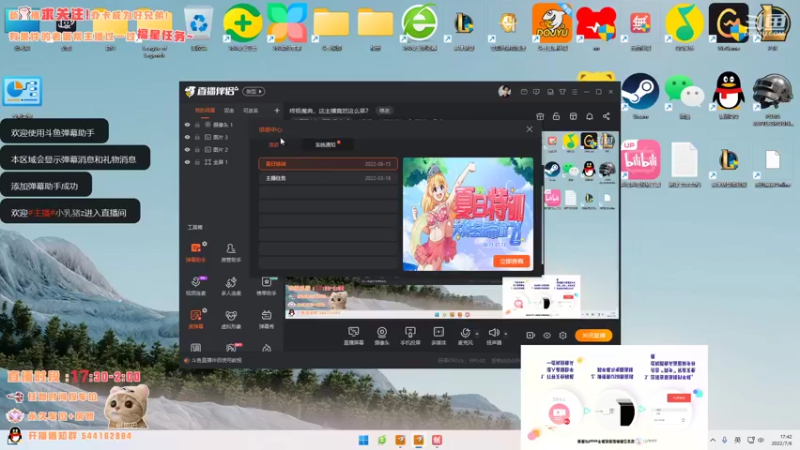Image resolution: width=800 pixels, height=450 pixels.
Task: Toggle visibility of 全屏 1 source
Action: click(x=187, y=162)
